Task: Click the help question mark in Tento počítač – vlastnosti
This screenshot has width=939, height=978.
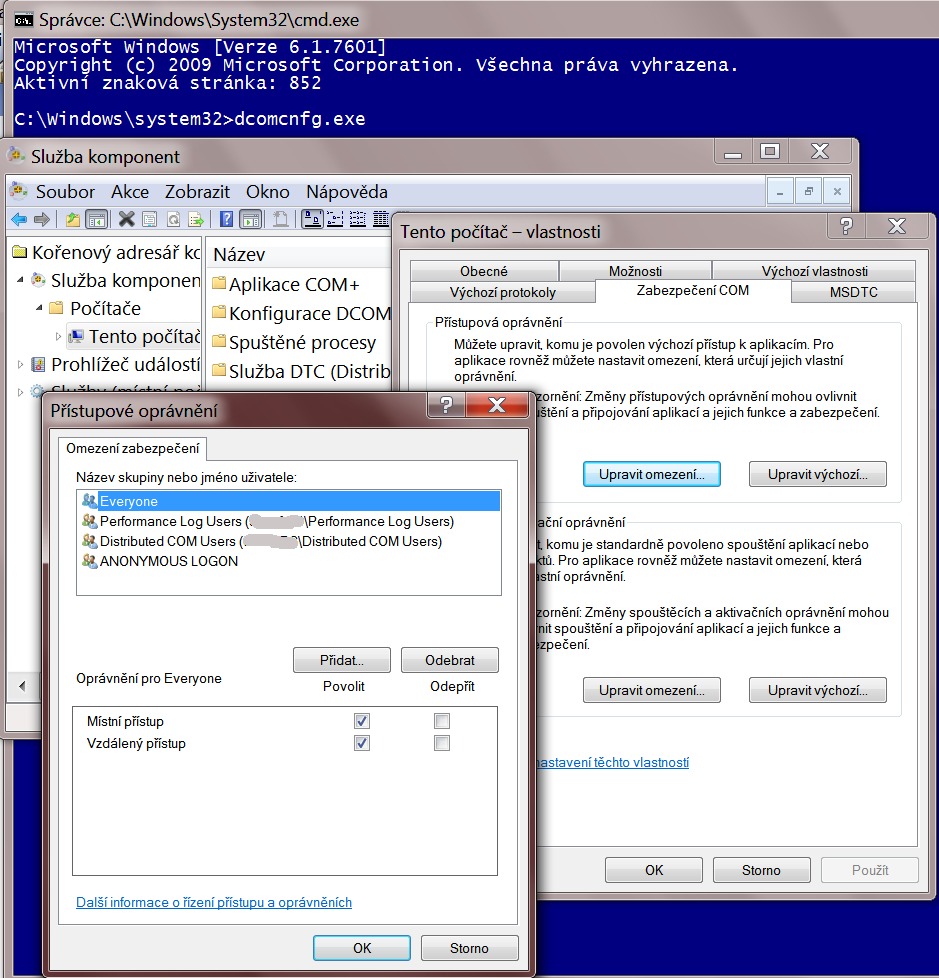Action: coord(846,226)
